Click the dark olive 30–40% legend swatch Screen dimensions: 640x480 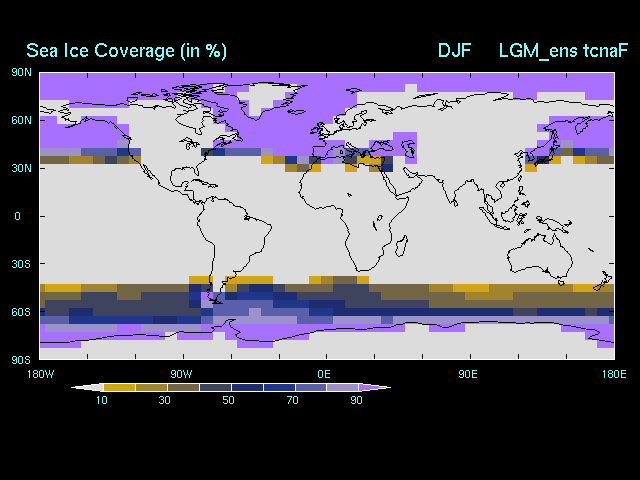tap(183, 387)
